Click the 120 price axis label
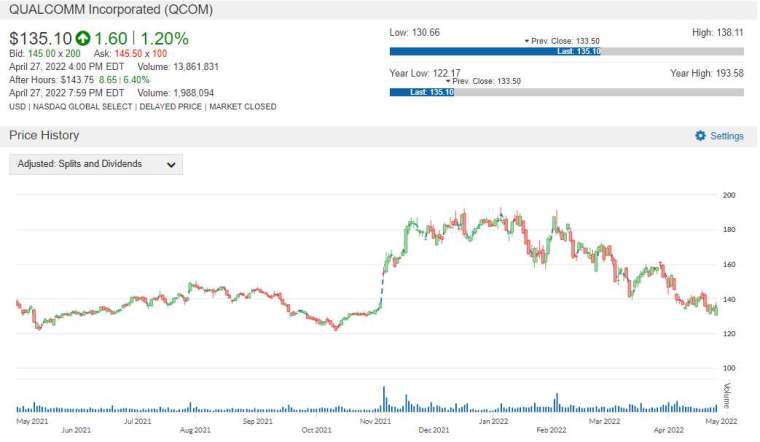The height and width of the screenshot is (442, 760). 729,334
